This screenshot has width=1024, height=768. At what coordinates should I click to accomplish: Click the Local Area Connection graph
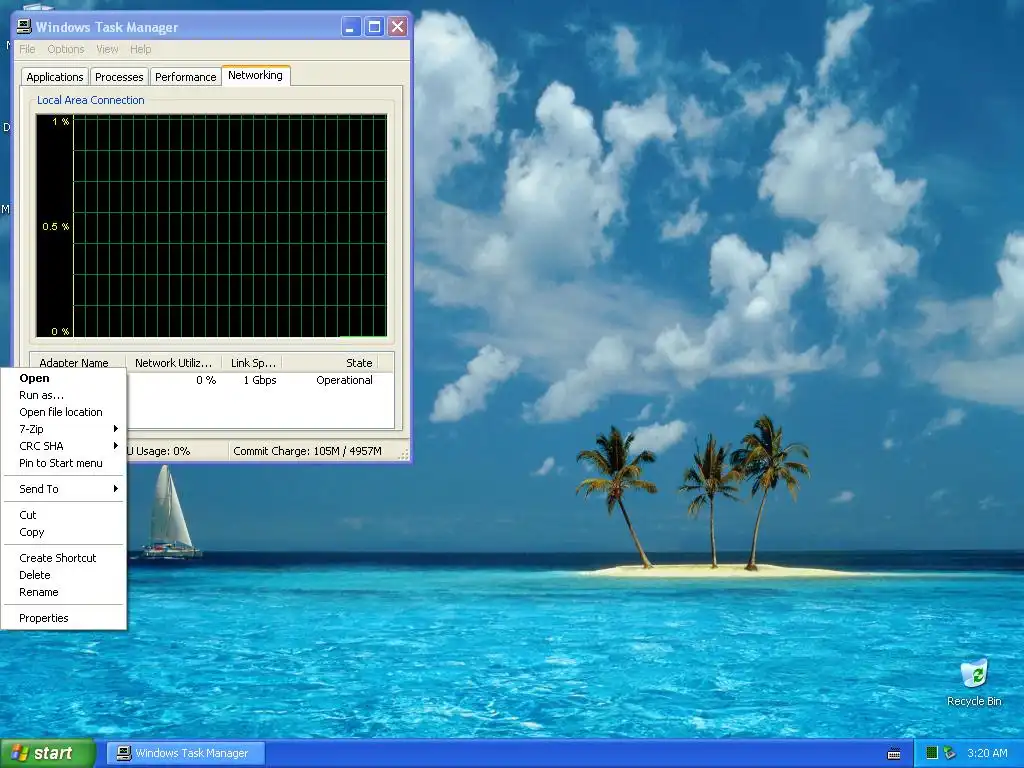[212, 226]
